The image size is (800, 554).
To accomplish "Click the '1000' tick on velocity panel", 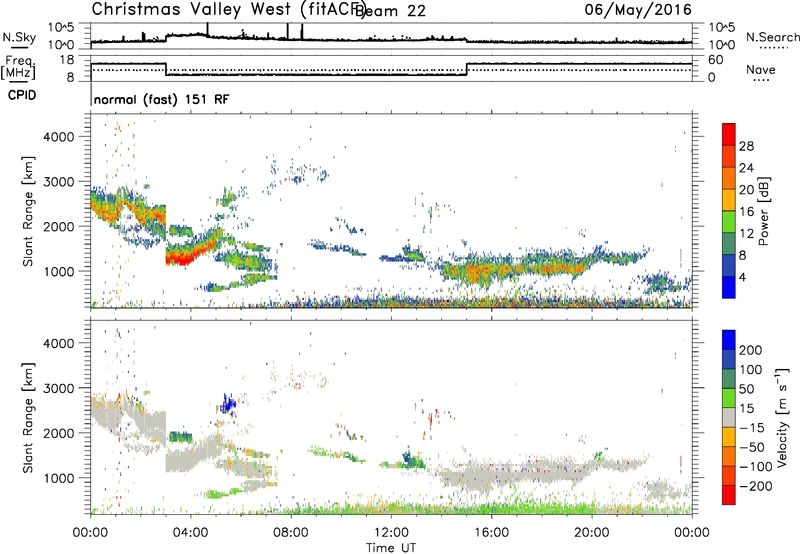I will coord(58,478).
